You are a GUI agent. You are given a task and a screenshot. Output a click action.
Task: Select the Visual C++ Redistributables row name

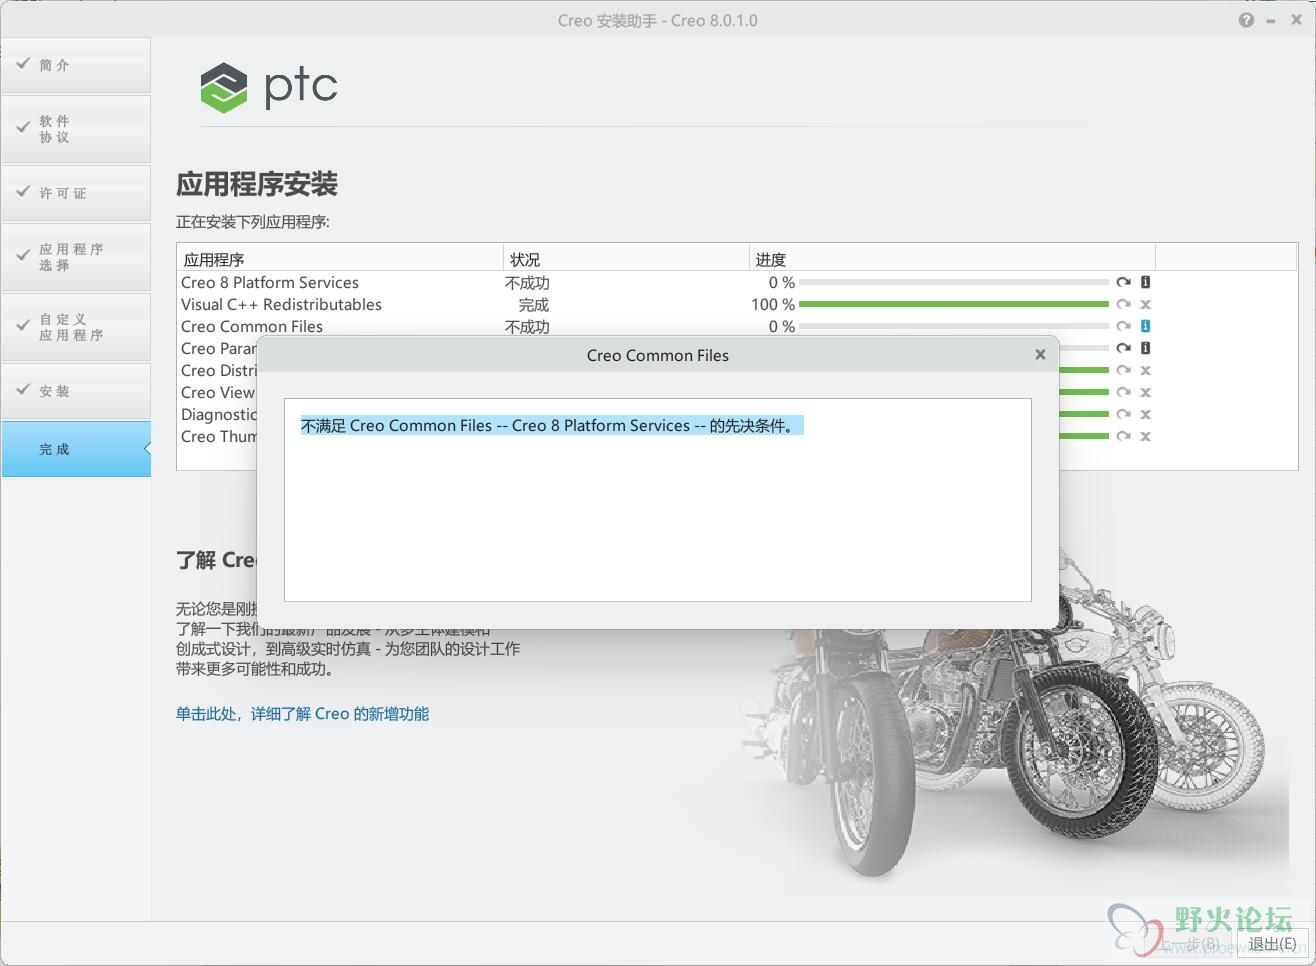click(281, 305)
